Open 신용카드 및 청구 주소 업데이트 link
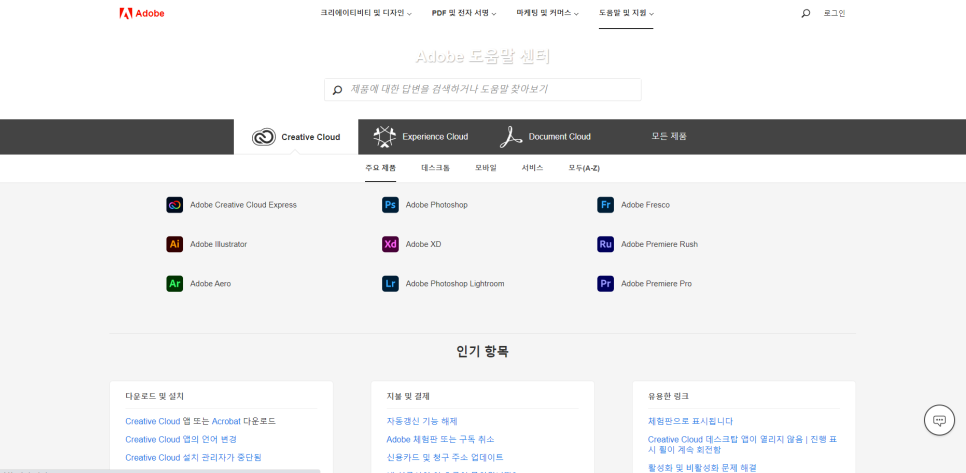966x473 pixels. click(x=445, y=458)
